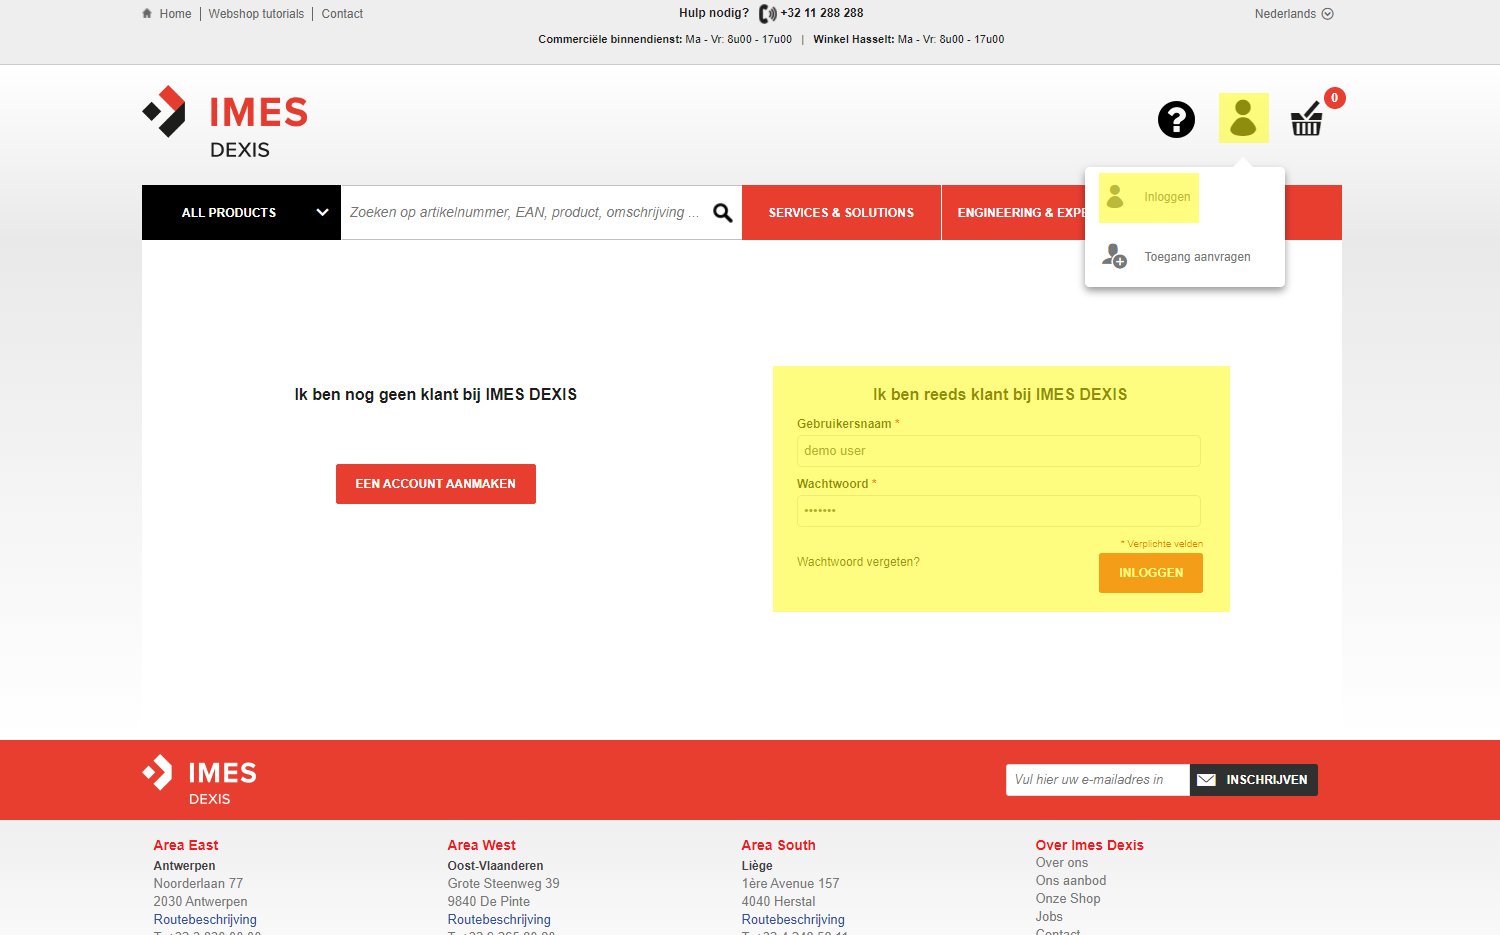This screenshot has width=1500, height=935.
Task: Click the user account icon
Action: pyautogui.click(x=1243, y=118)
